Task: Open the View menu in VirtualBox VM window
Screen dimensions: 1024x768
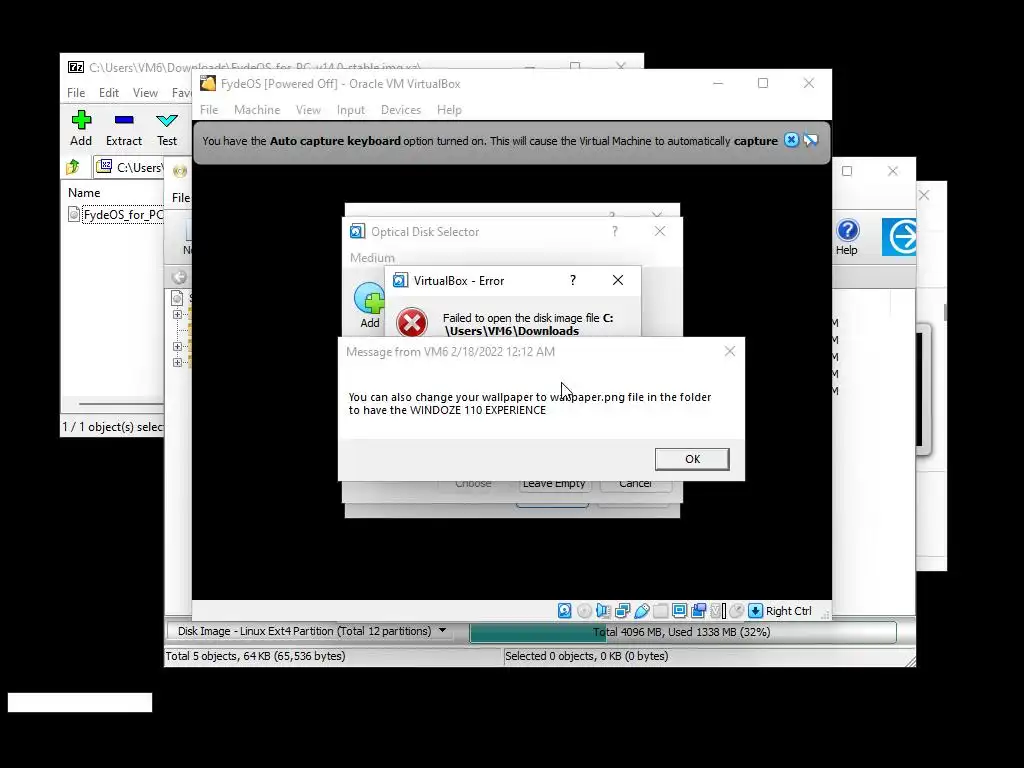Action: (x=308, y=110)
